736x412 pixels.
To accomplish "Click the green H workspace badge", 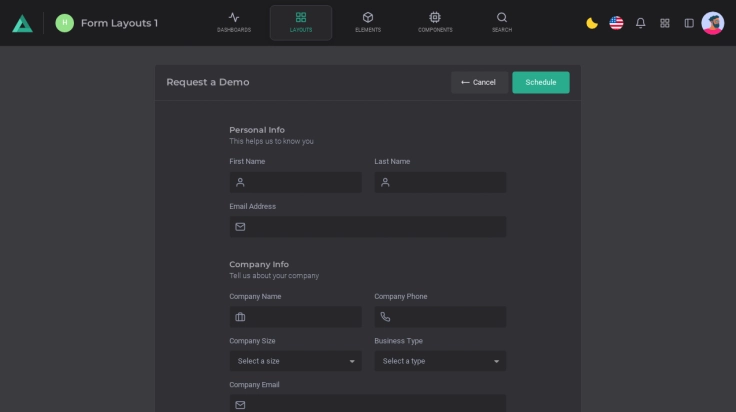I will click(x=65, y=23).
